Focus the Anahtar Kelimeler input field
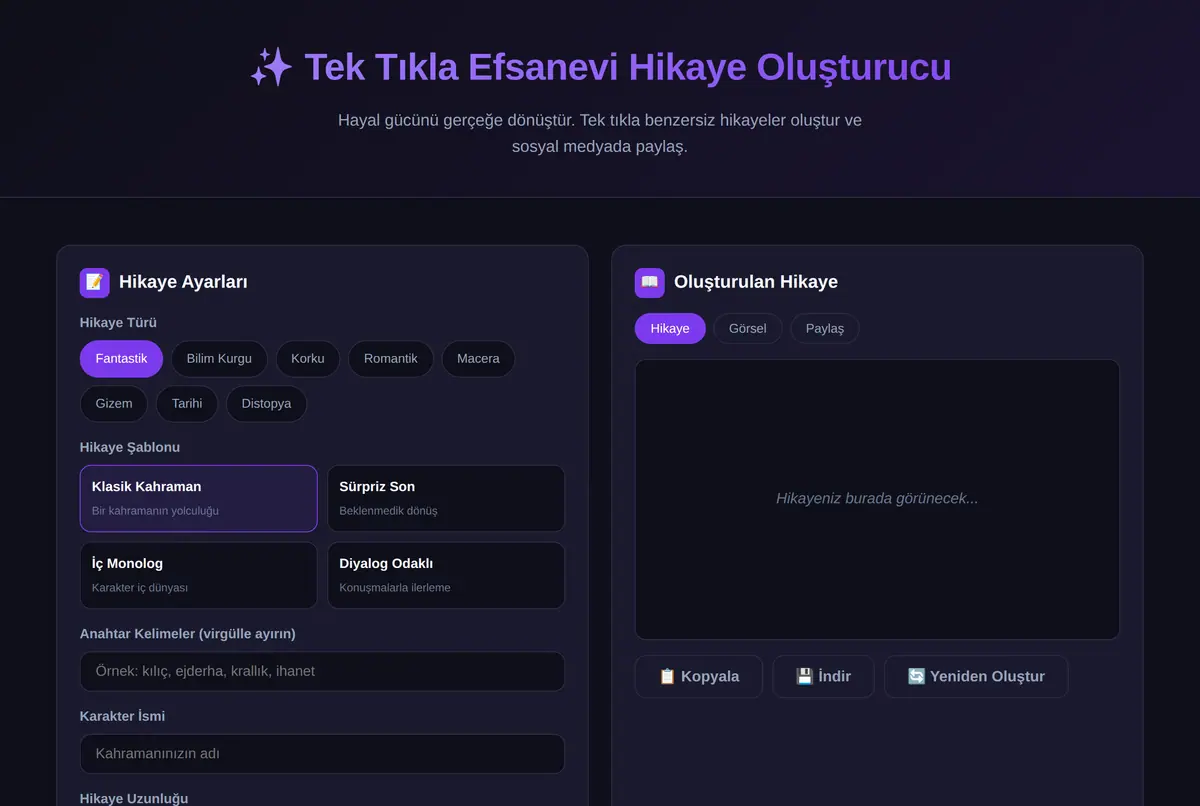This screenshot has width=1200, height=806. pos(322,672)
